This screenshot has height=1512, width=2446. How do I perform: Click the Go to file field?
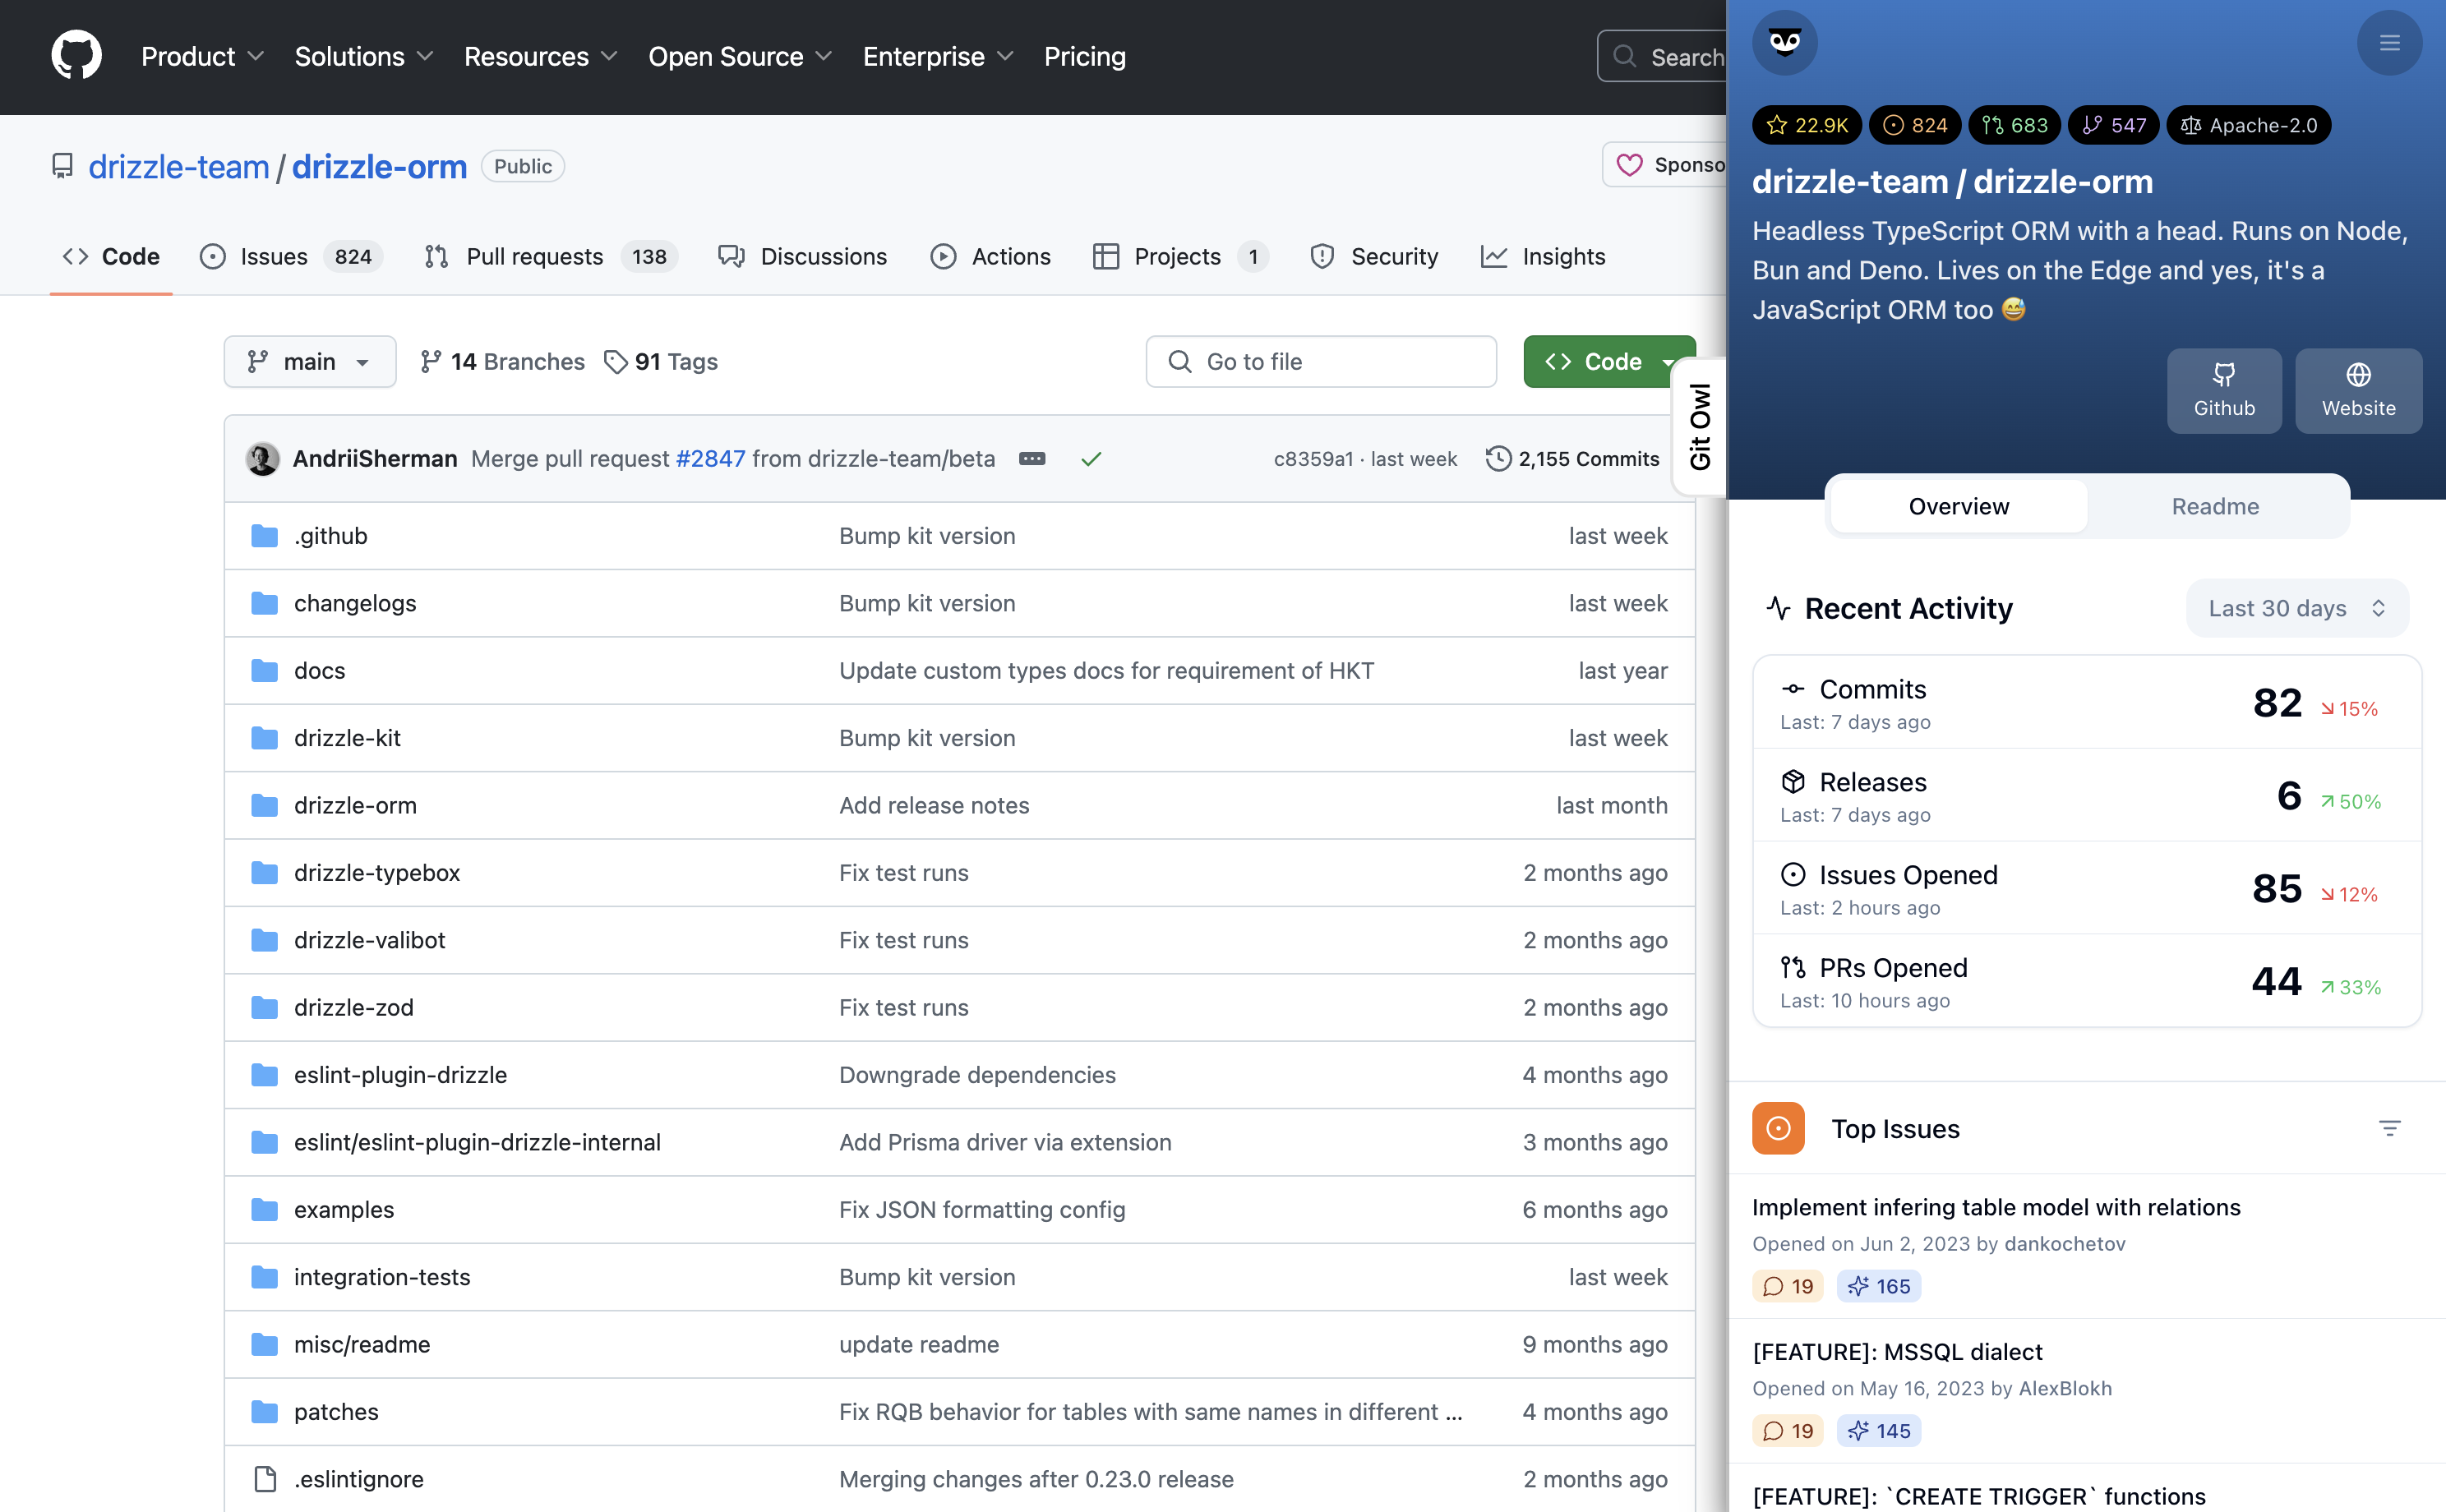tap(1320, 362)
